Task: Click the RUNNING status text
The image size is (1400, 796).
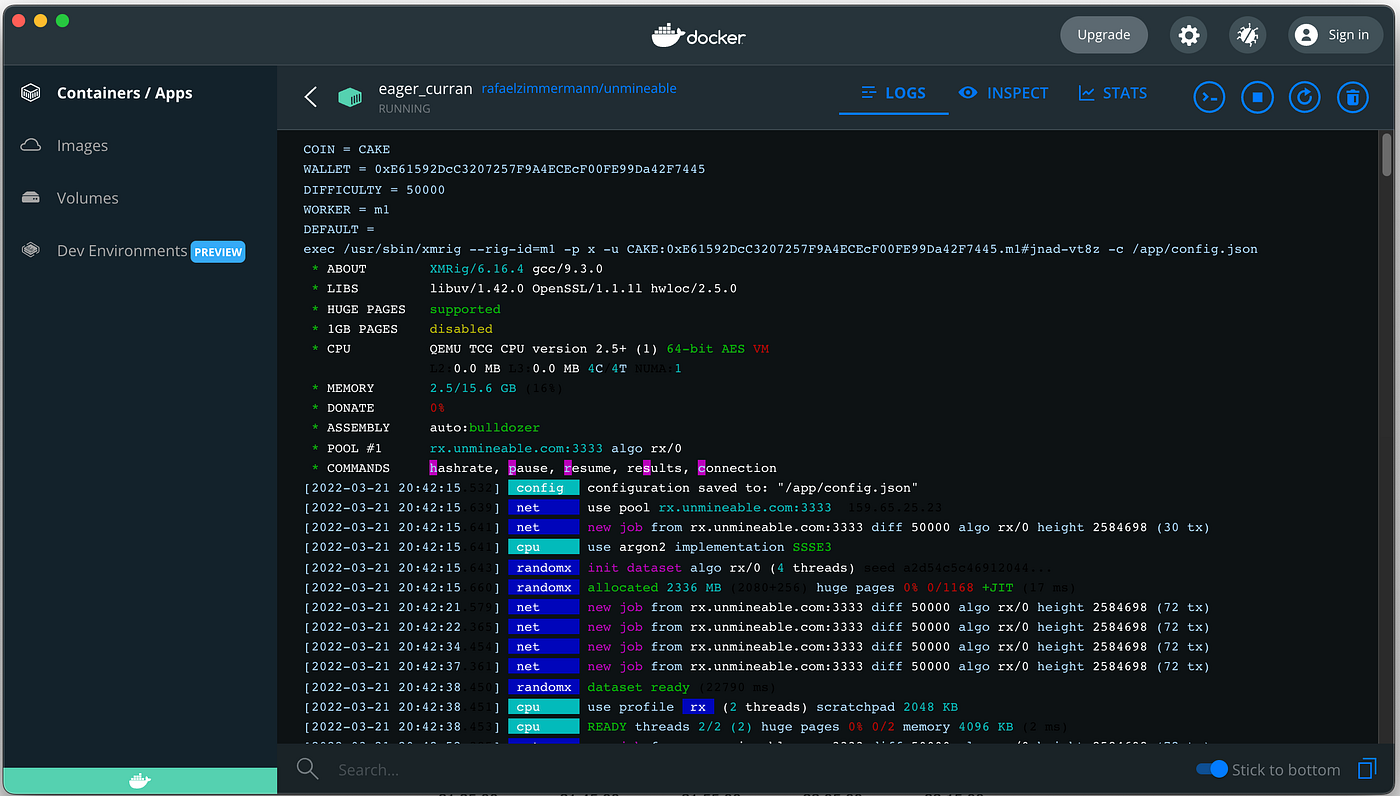Action: (404, 108)
